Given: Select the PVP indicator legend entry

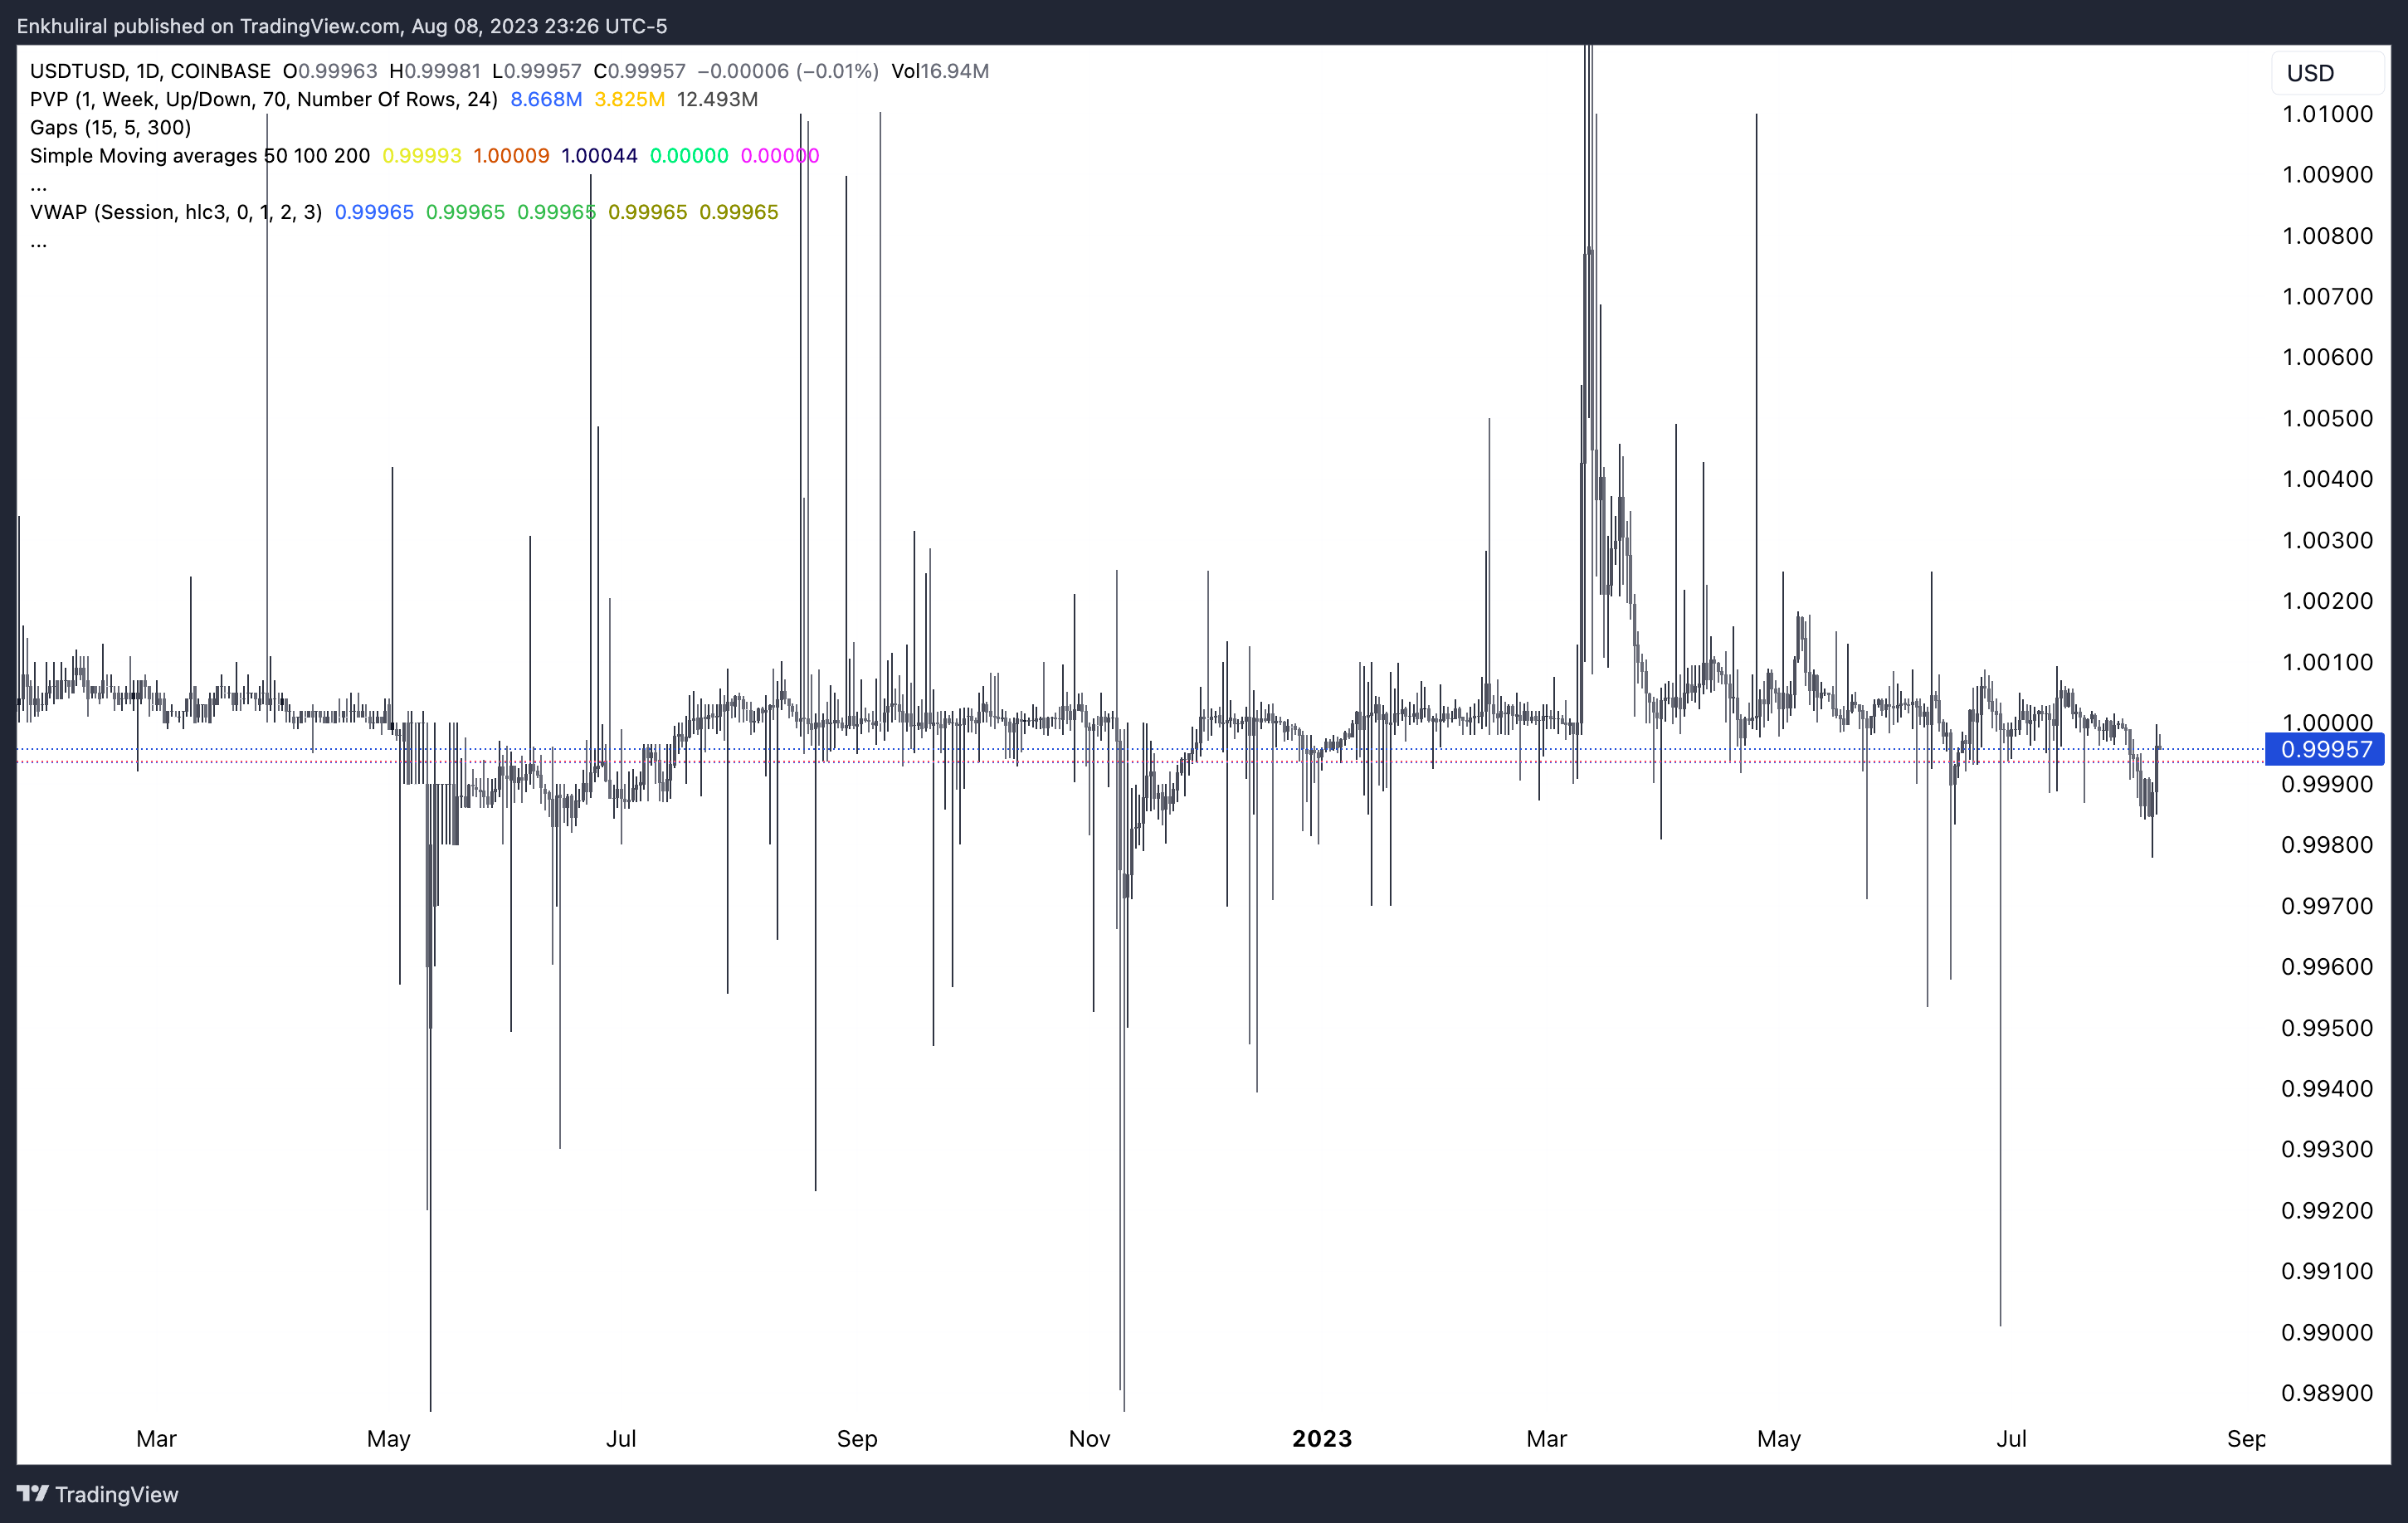Looking at the screenshot, I should pos(263,99).
